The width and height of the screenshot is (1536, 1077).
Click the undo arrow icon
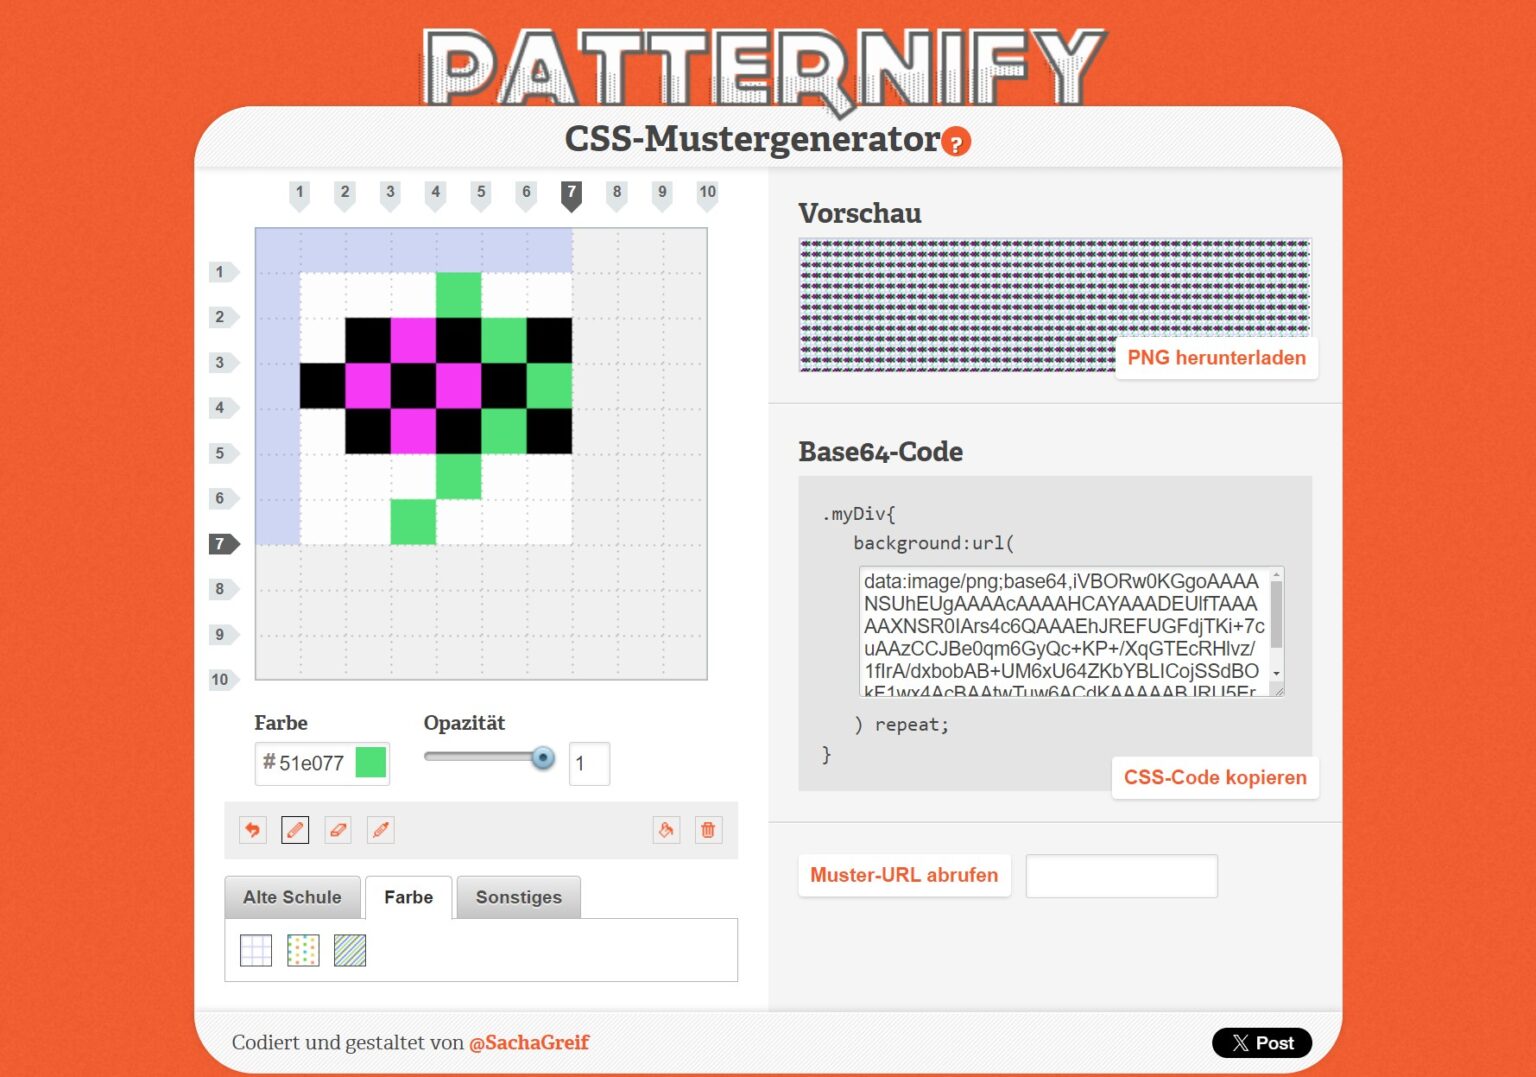click(253, 830)
